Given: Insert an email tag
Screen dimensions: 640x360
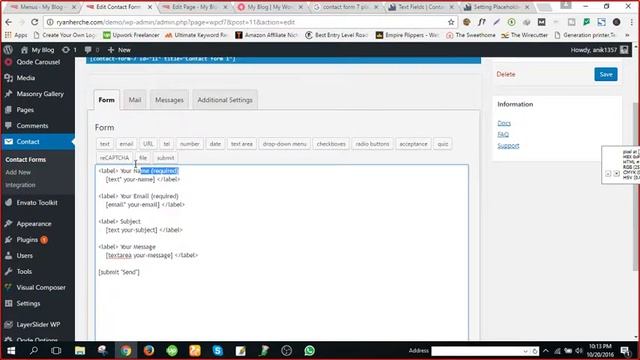Looking at the screenshot, I should pos(126,144).
